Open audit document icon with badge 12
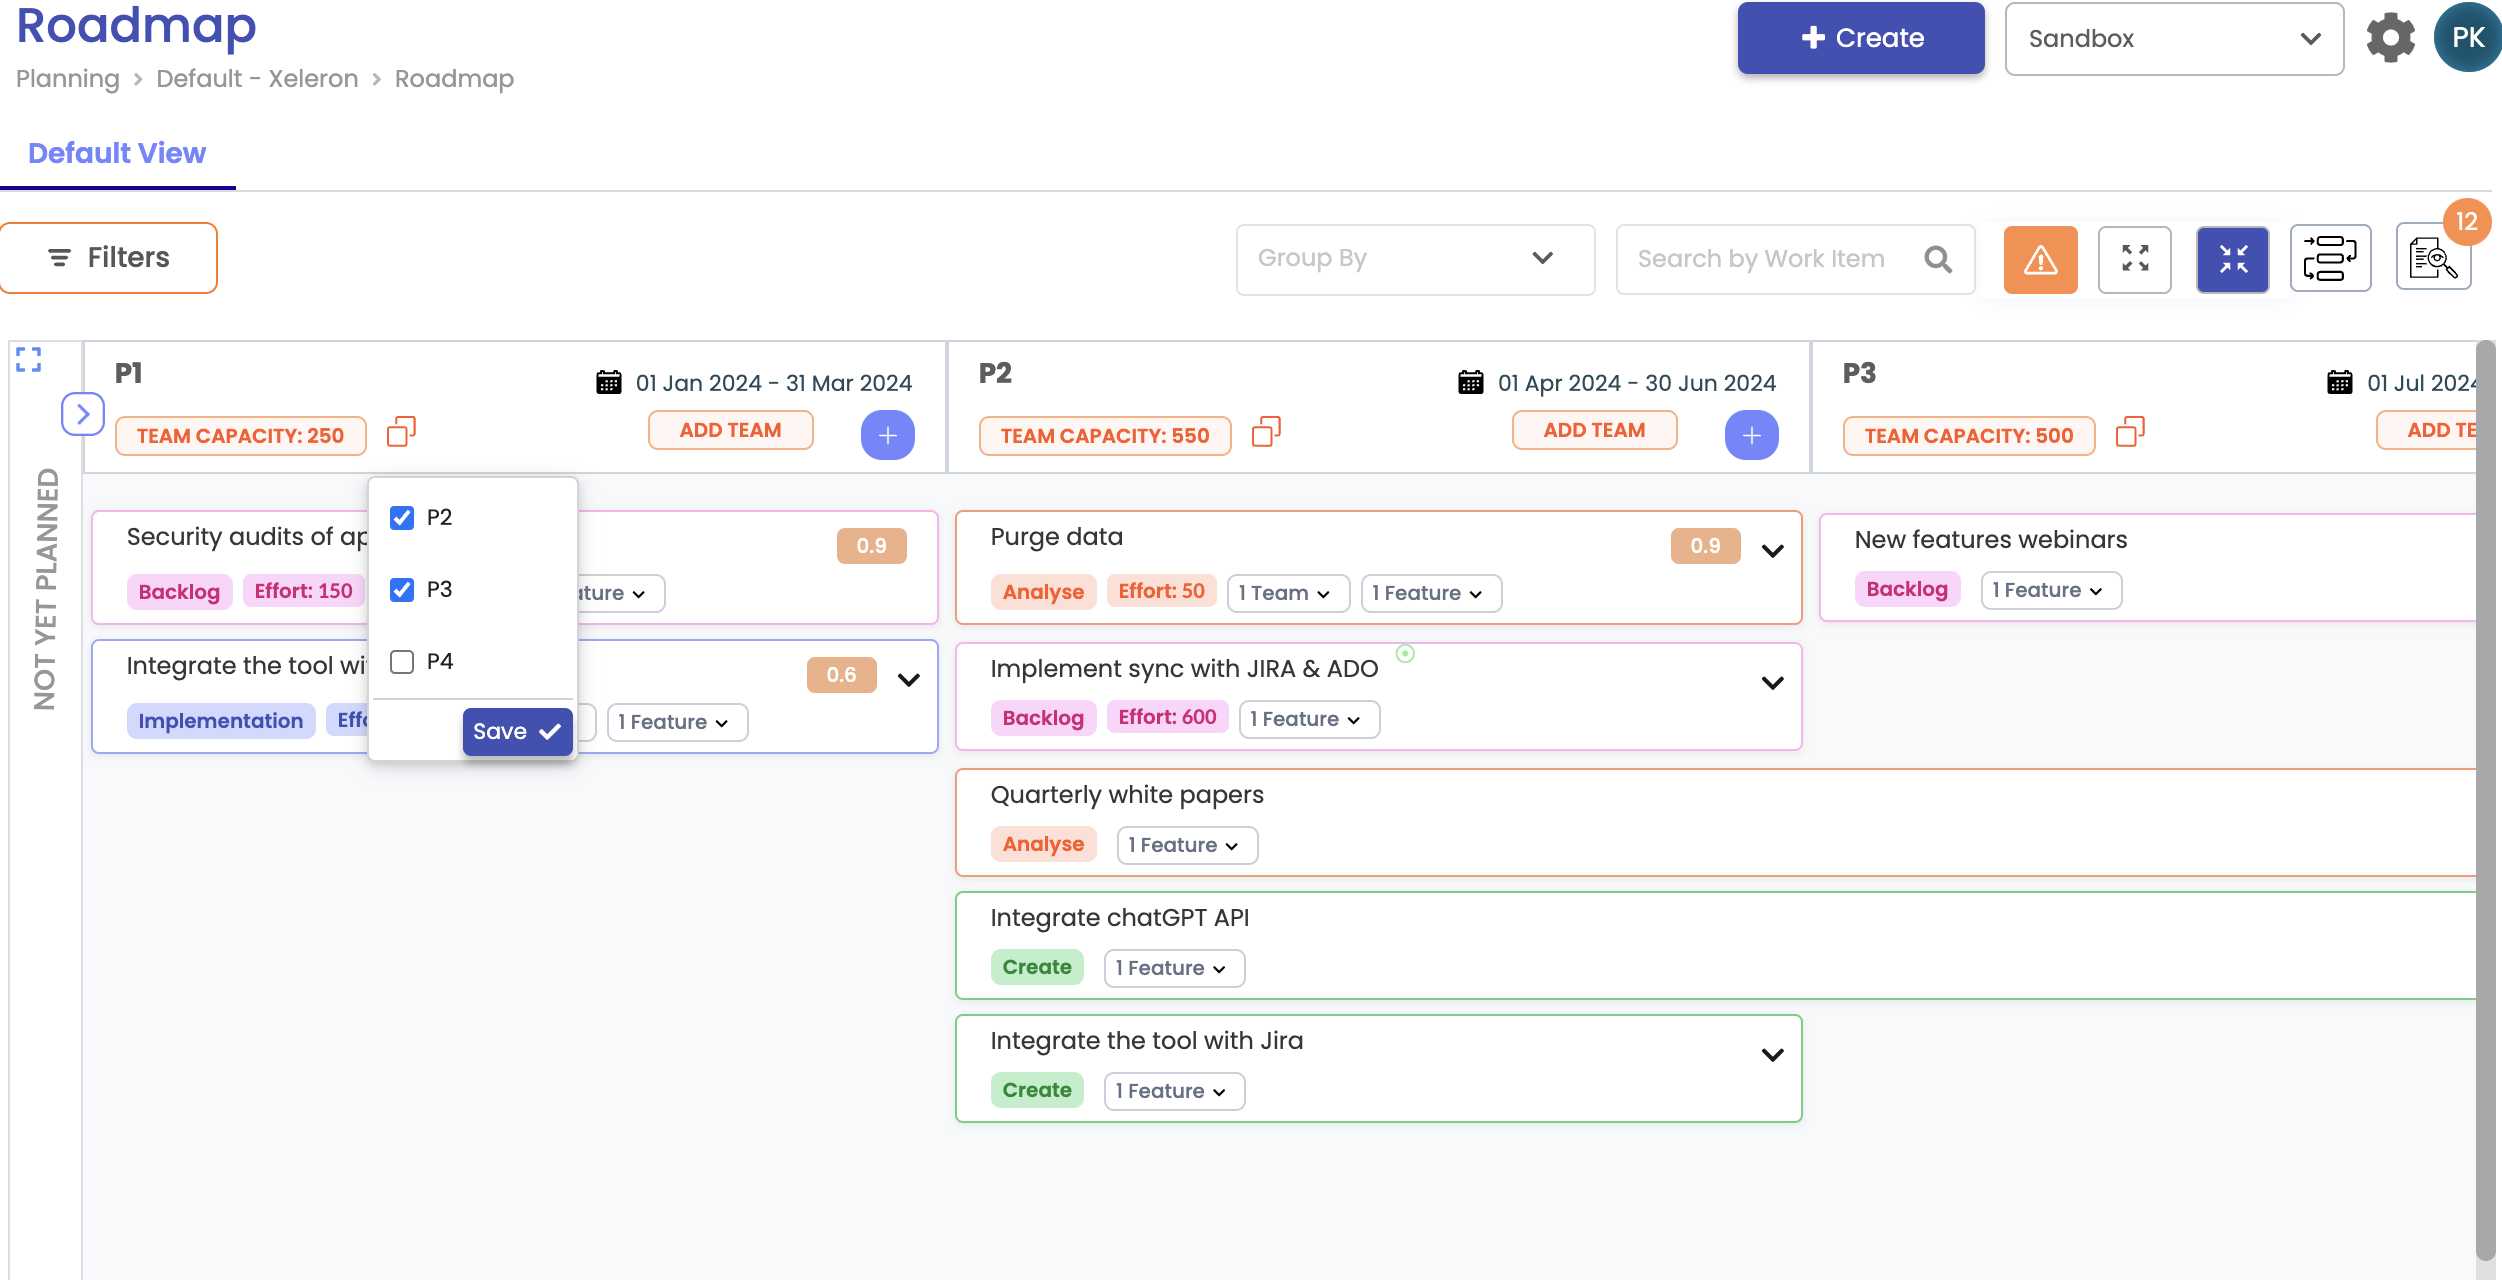The width and height of the screenshot is (2502, 1280). pyautogui.click(x=2432, y=260)
